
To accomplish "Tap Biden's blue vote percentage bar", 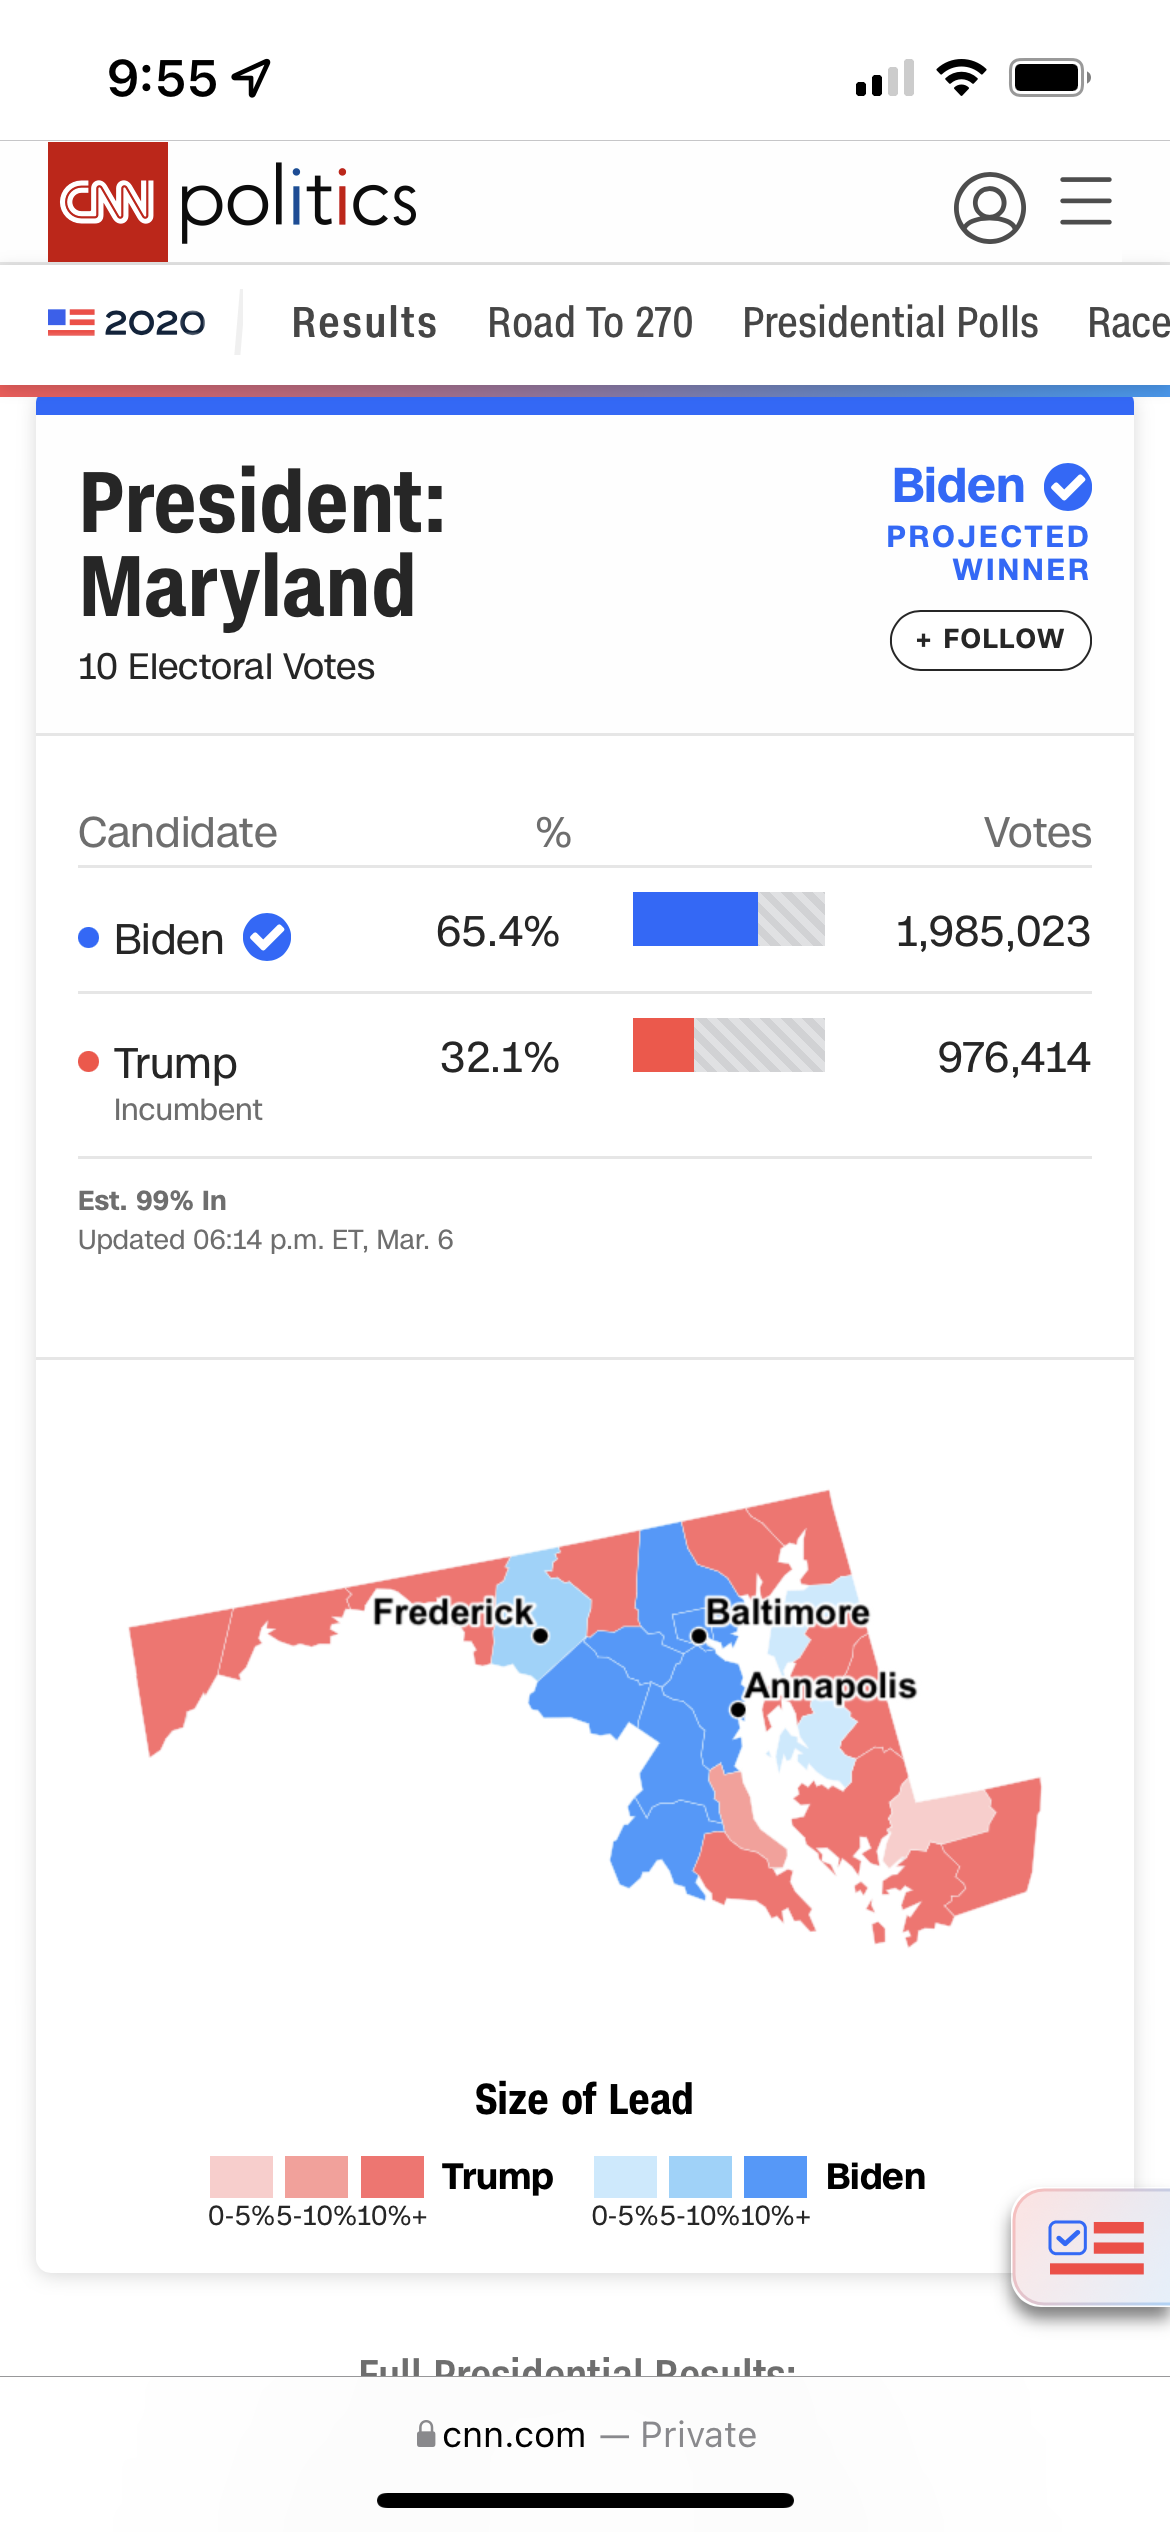I will click(695, 919).
